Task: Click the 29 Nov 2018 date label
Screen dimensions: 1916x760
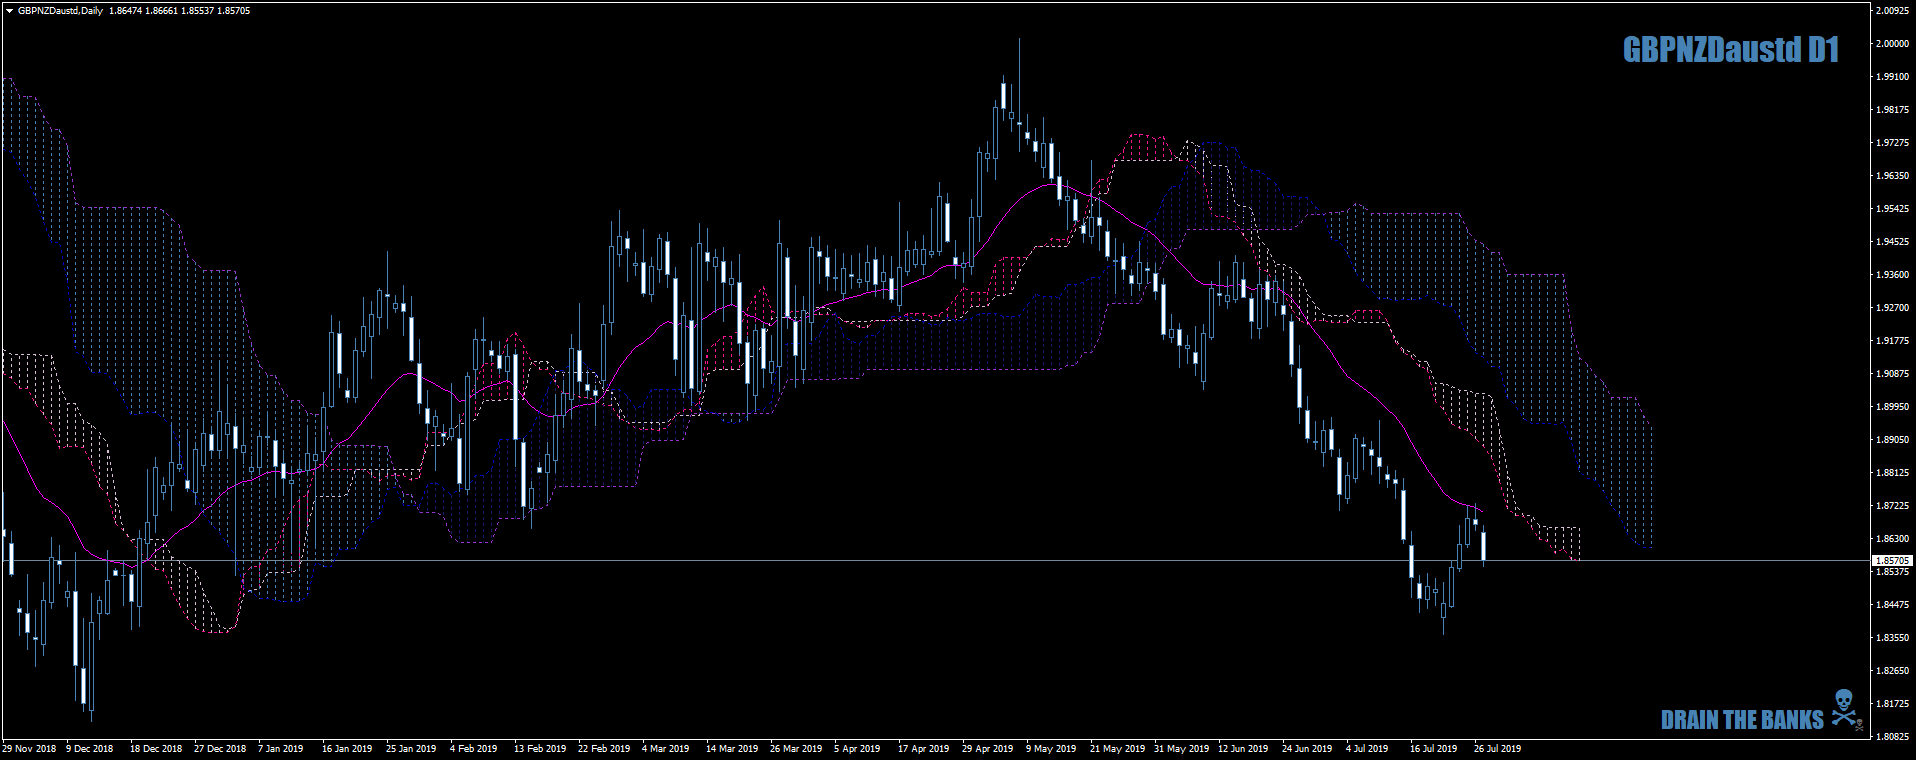Action: (x=29, y=749)
